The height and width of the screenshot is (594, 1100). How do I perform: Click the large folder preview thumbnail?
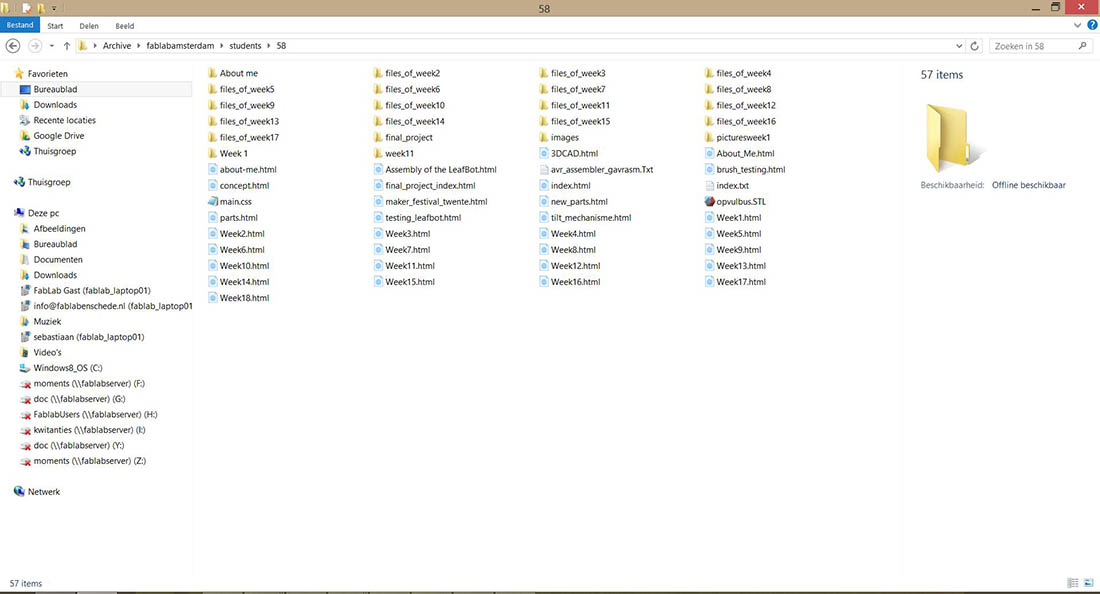(953, 137)
